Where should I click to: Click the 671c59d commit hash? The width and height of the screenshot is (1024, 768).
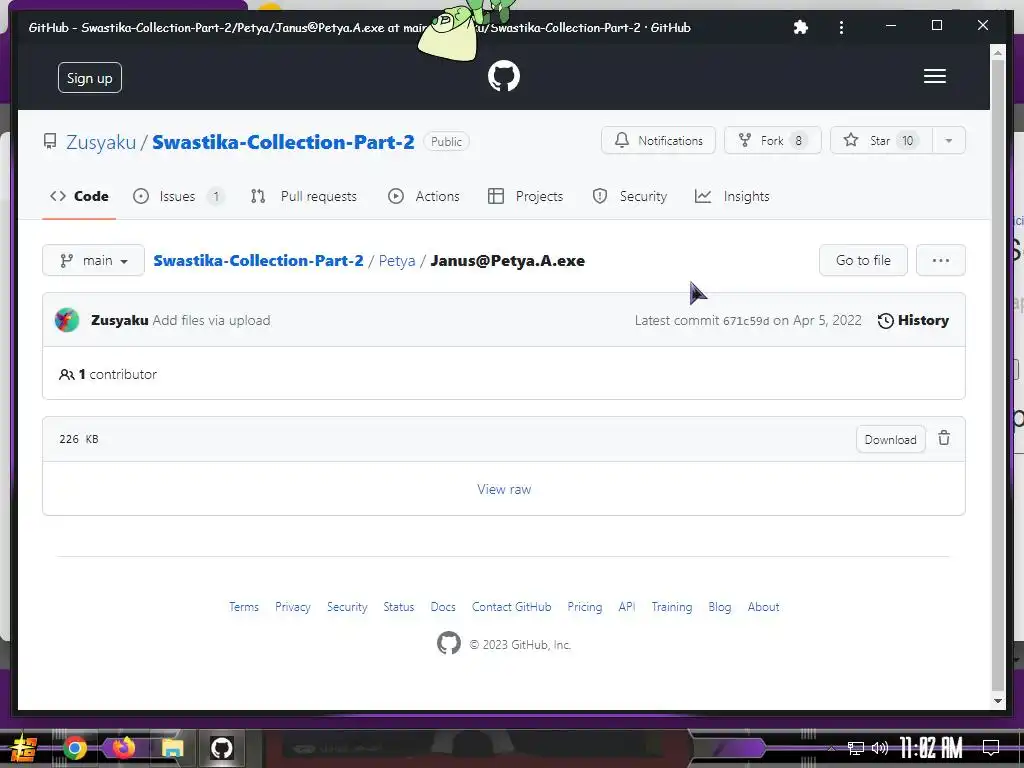pyautogui.click(x=746, y=321)
